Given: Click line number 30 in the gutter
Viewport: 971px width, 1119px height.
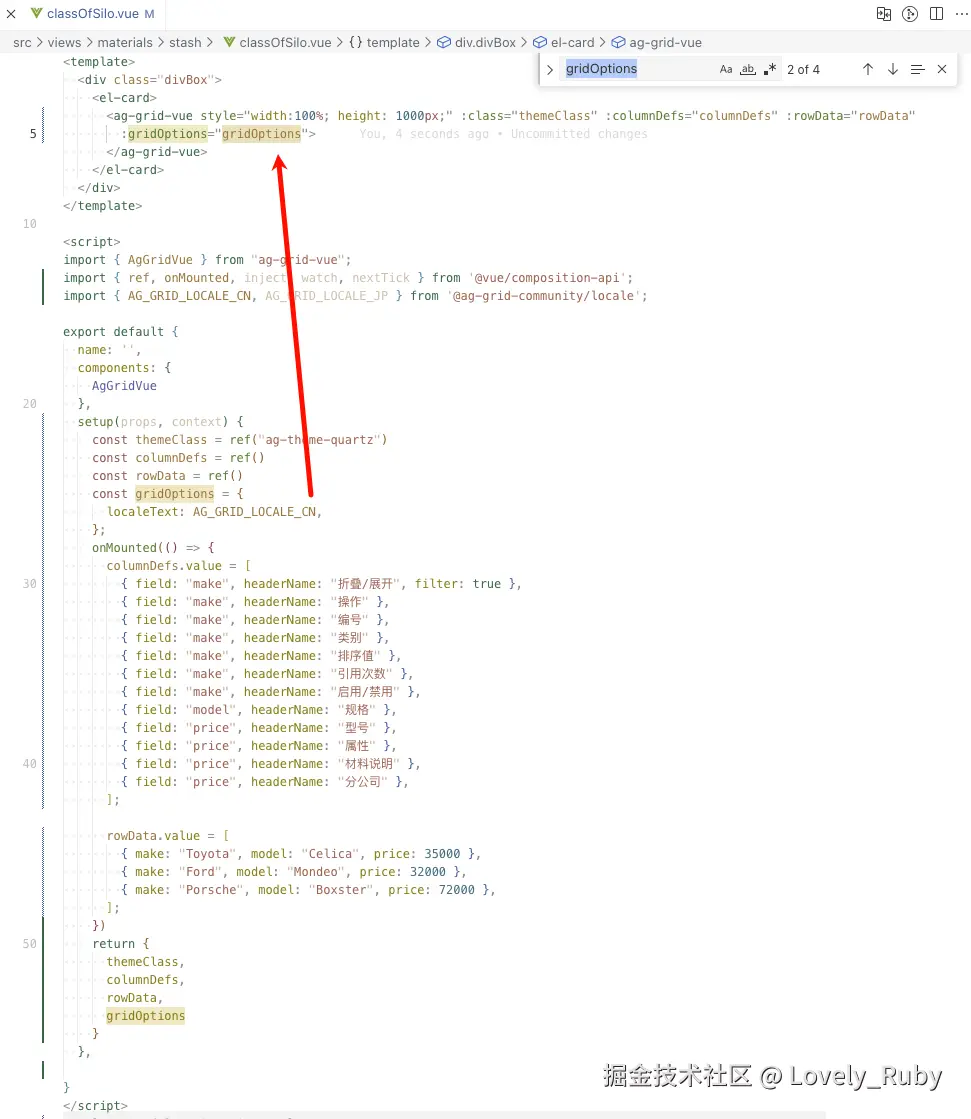Looking at the screenshot, I should 29,583.
